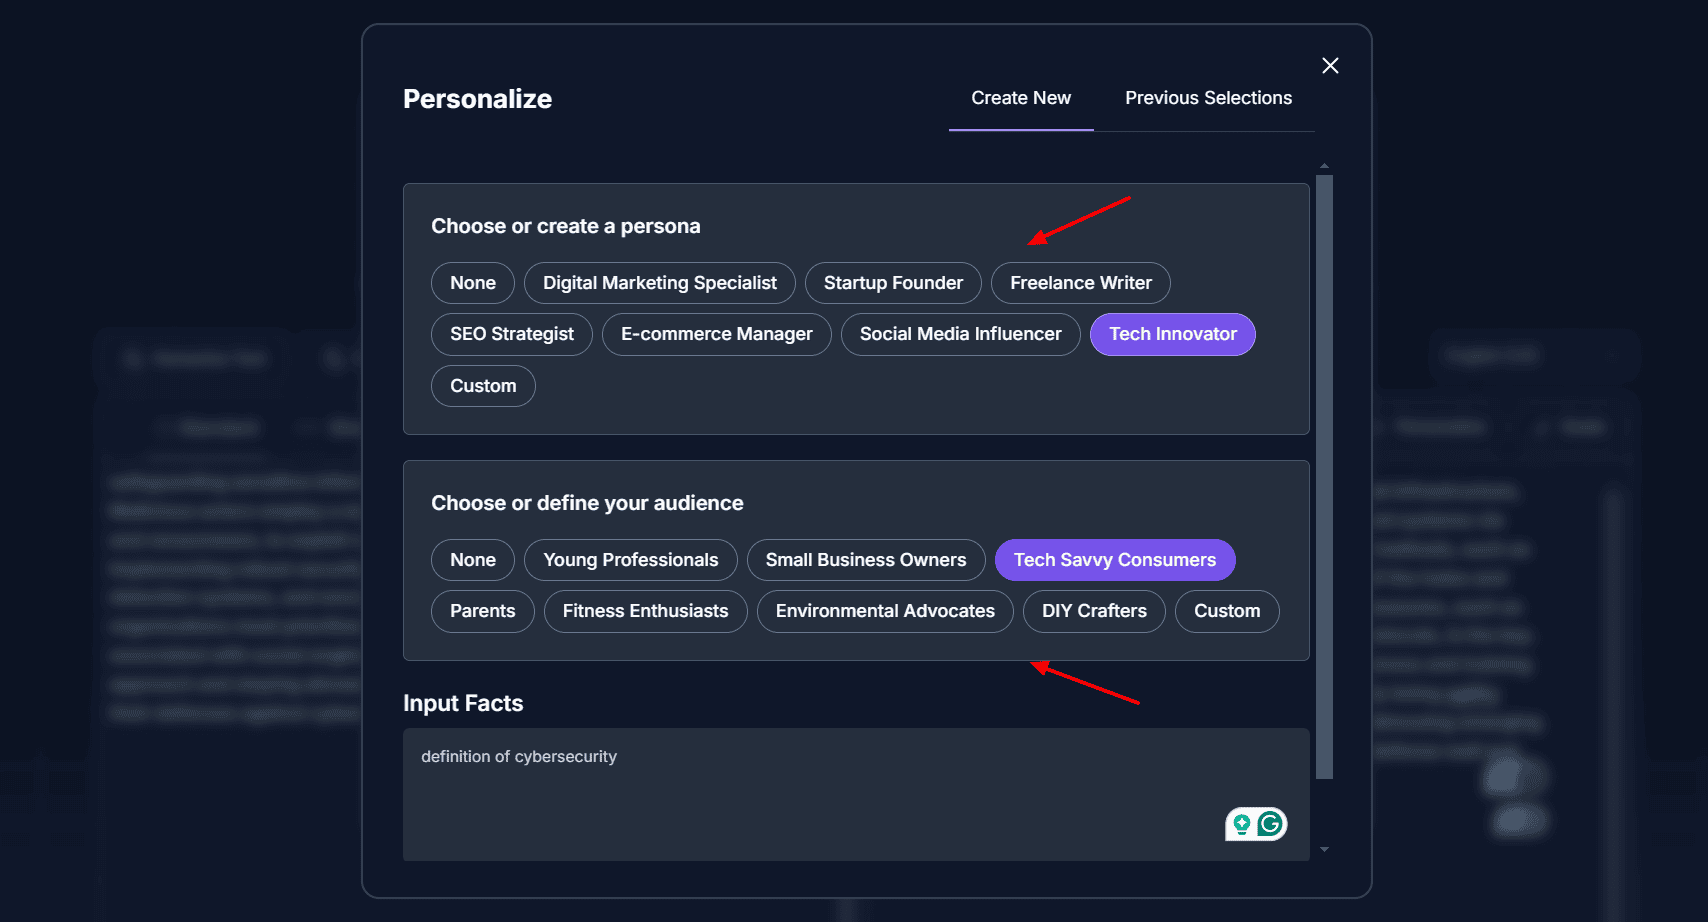This screenshot has height=922, width=1708.
Task: Select the Digital Marketing Specialist persona
Action: (659, 283)
